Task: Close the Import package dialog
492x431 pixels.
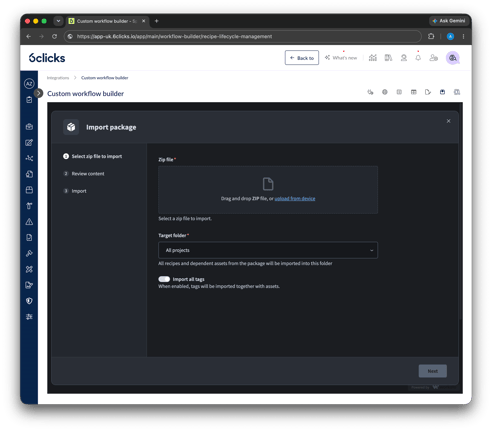Action: click(448, 121)
